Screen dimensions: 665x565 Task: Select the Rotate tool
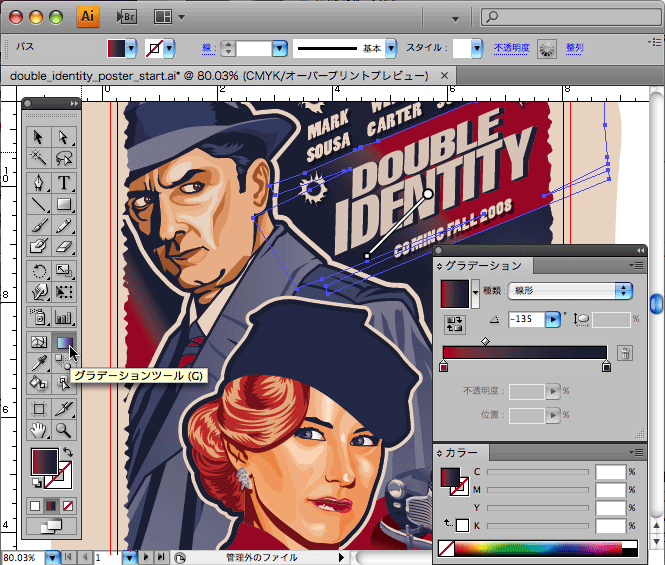(x=39, y=271)
